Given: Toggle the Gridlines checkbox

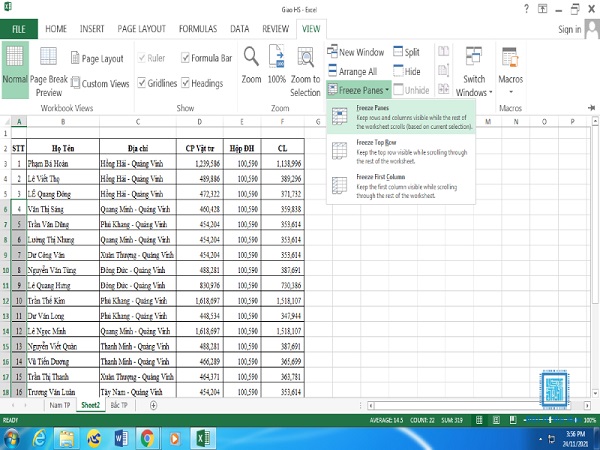Looking at the screenshot, I should [142, 83].
